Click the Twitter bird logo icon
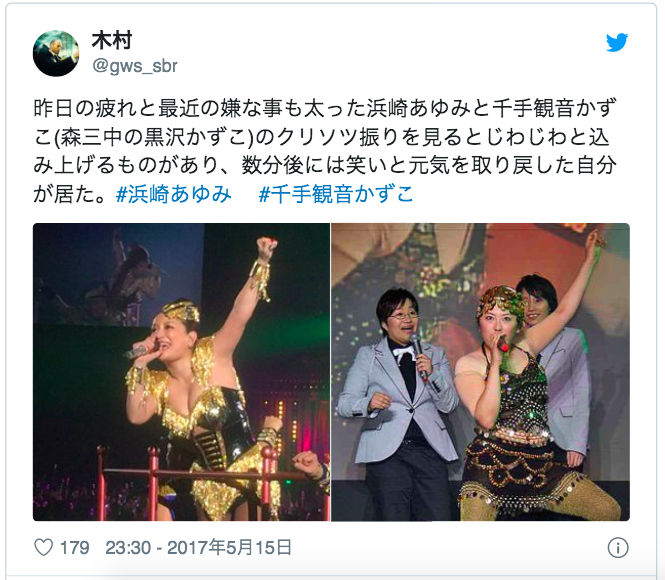This screenshot has height=580, width=665. (617, 42)
